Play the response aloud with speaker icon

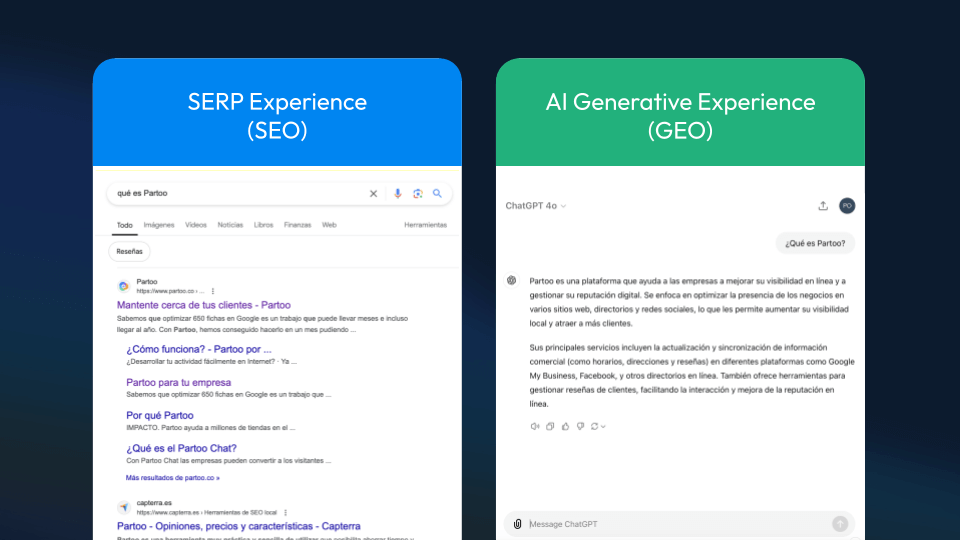pyautogui.click(x=534, y=426)
